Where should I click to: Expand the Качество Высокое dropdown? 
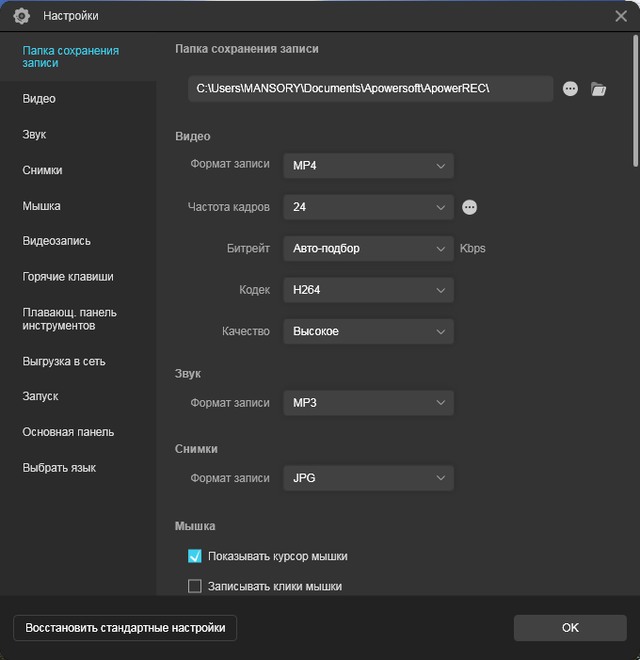(368, 331)
